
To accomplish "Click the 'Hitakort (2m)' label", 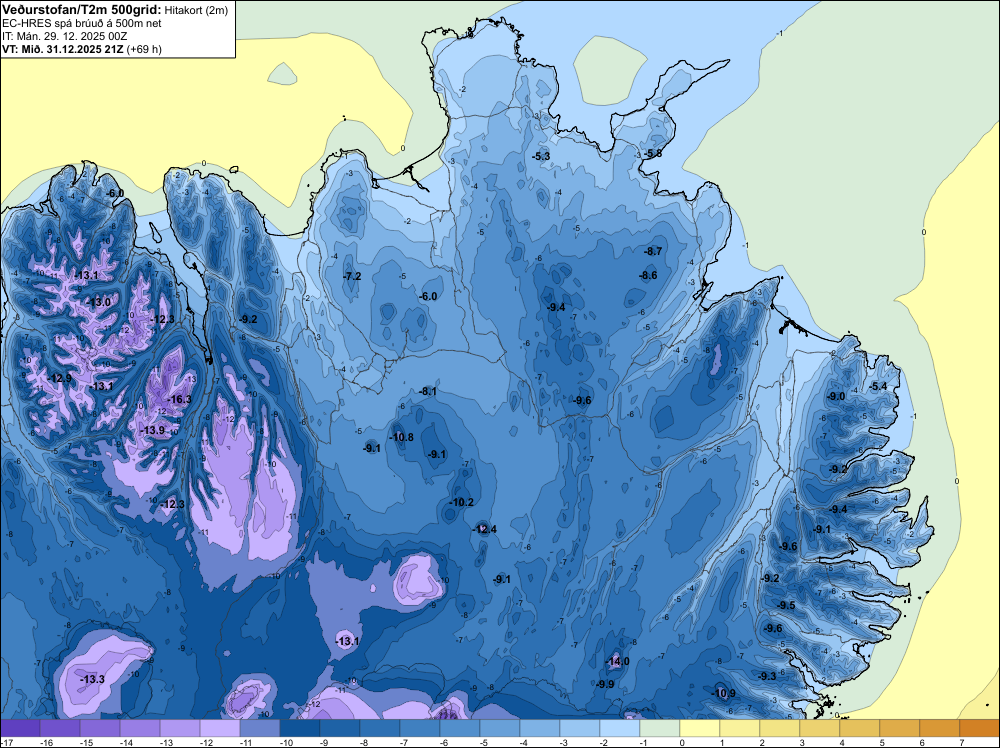I will [196, 10].
